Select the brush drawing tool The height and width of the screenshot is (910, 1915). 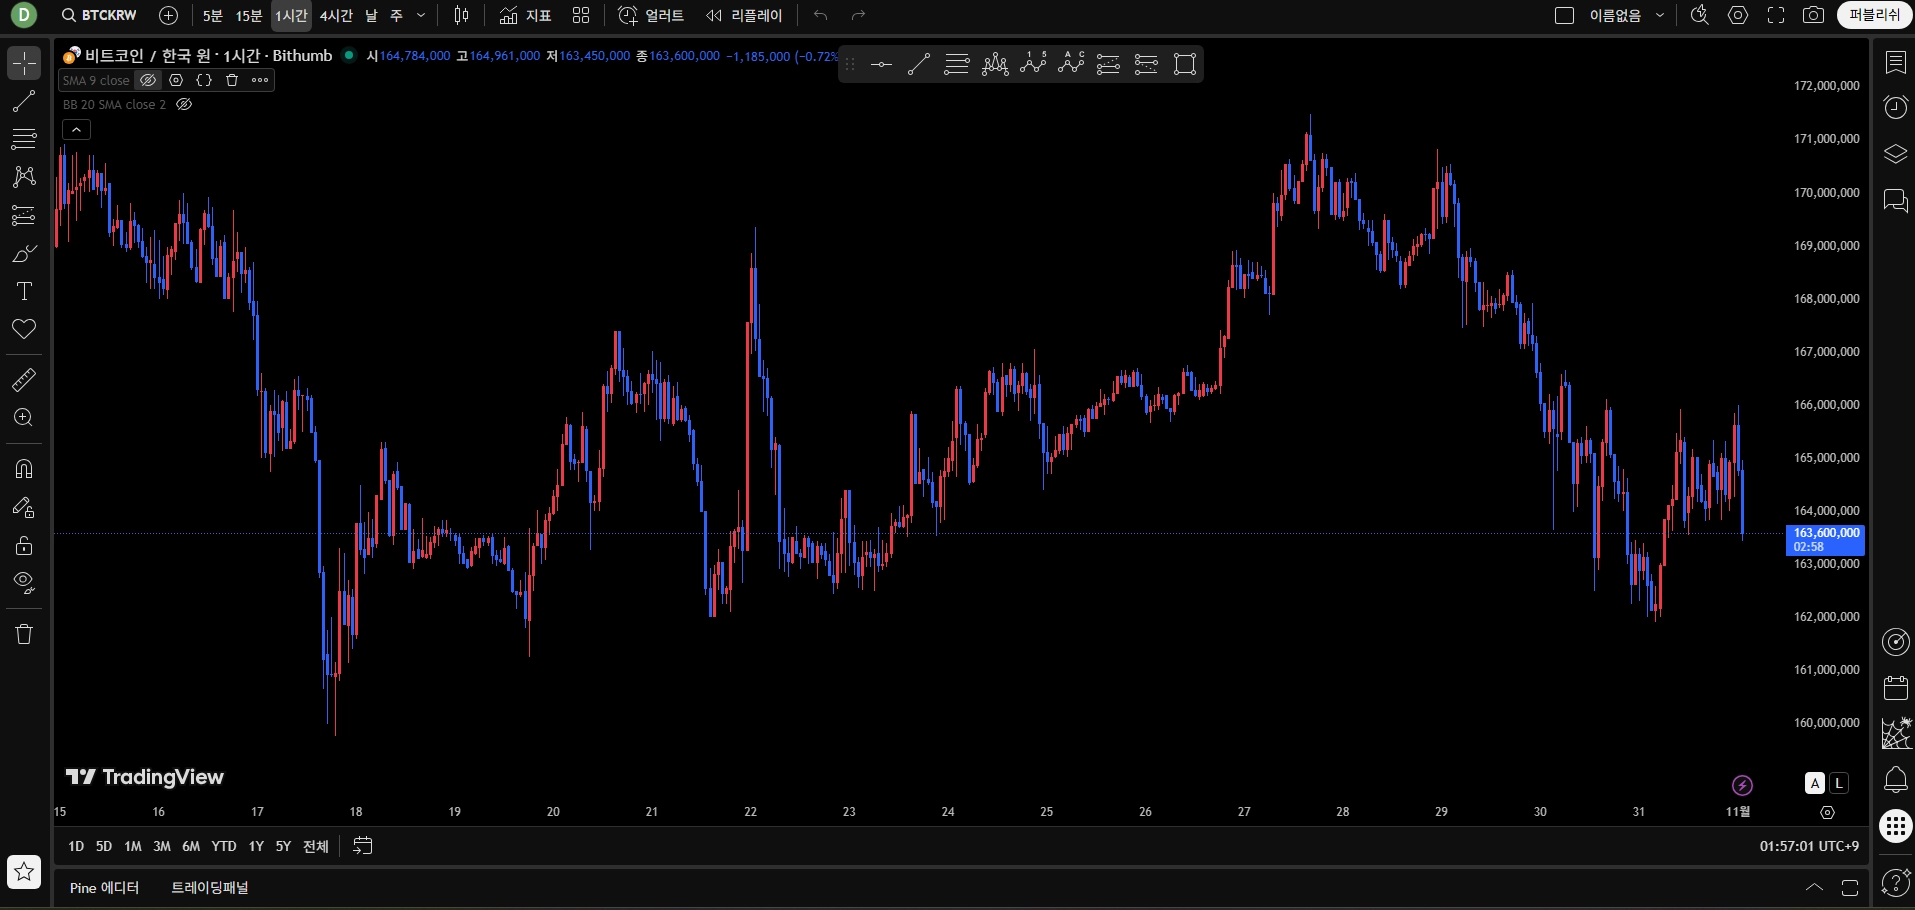(x=24, y=253)
